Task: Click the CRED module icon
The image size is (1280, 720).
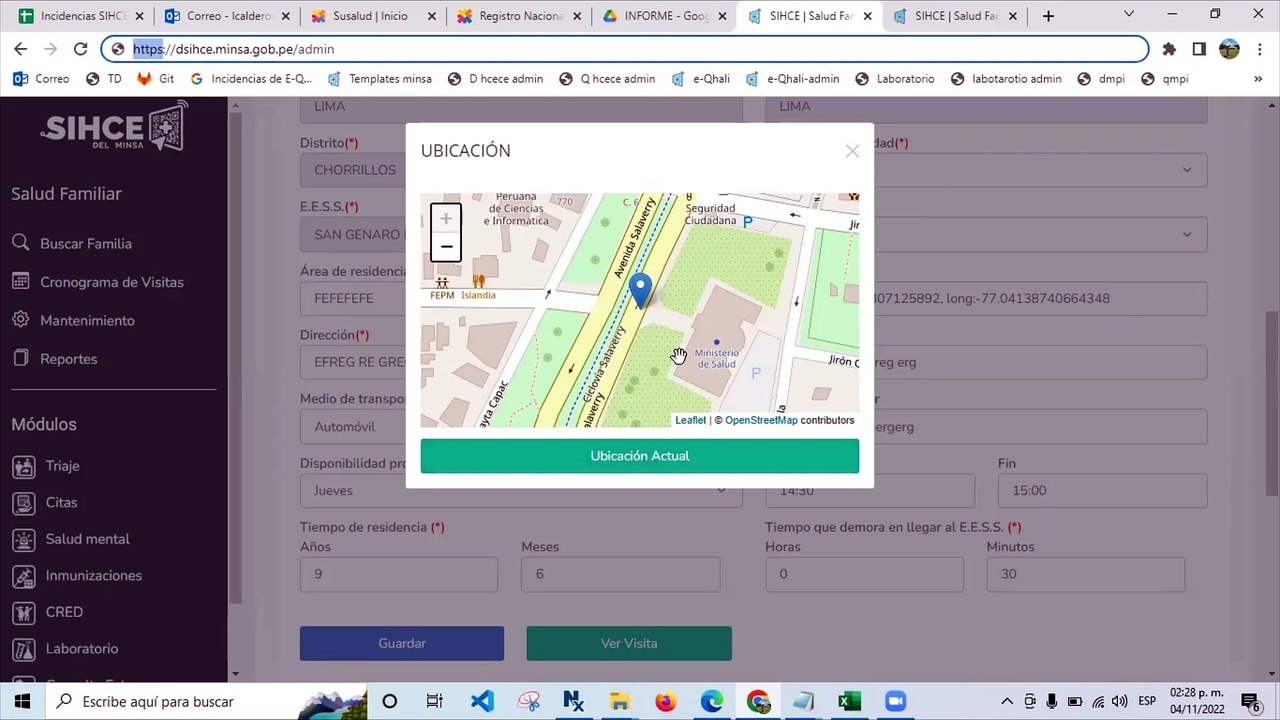Action: pyautogui.click(x=23, y=612)
